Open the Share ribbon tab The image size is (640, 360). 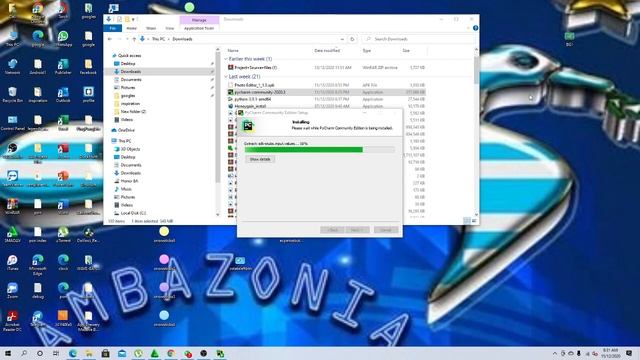(151, 28)
